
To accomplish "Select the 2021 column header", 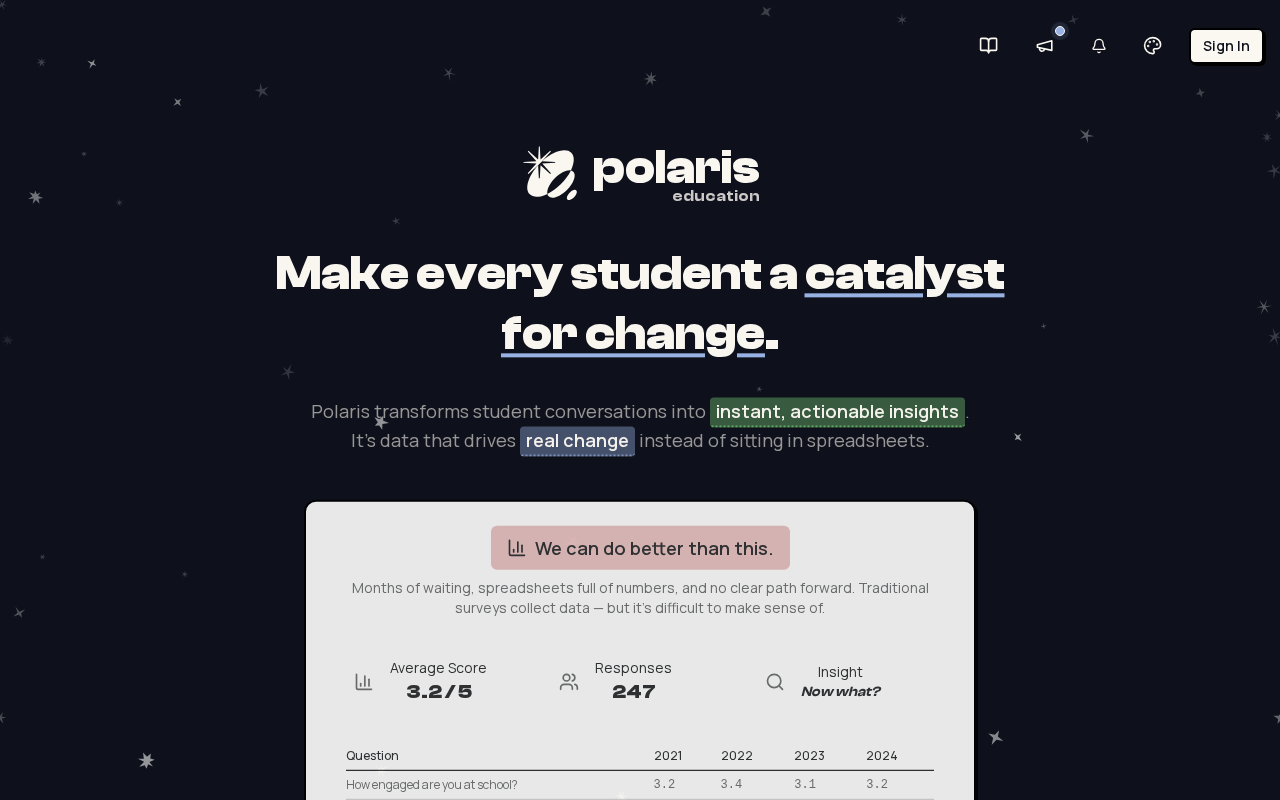I will [668, 756].
